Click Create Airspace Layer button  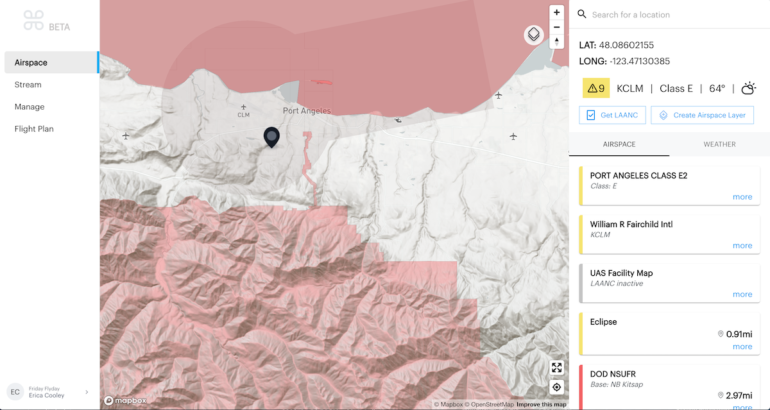[702, 115]
